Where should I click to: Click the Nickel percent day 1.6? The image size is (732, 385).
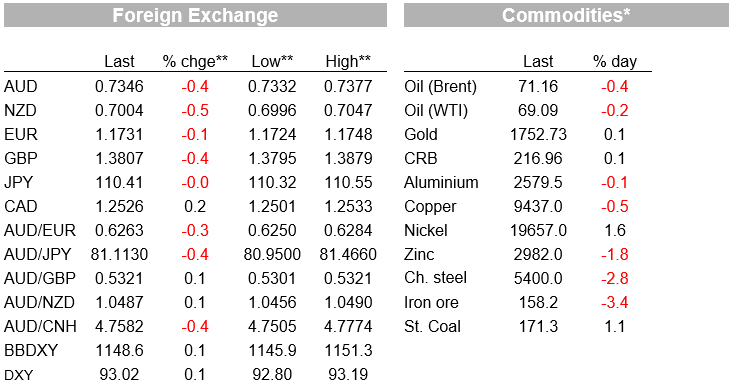coord(614,231)
